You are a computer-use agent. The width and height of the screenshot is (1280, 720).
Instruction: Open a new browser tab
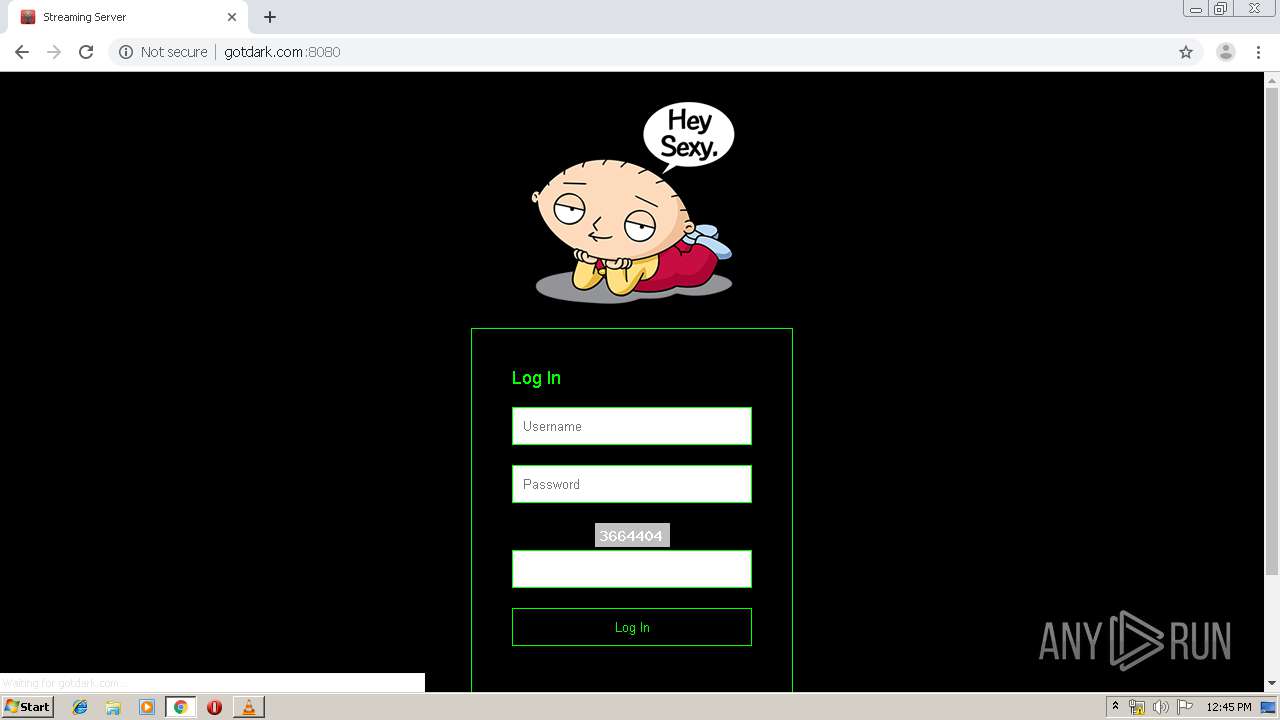click(x=270, y=17)
